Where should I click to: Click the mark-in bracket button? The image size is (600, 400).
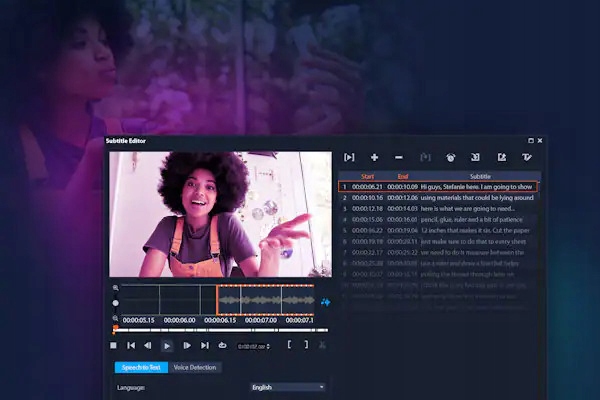click(x=290, y=345)
